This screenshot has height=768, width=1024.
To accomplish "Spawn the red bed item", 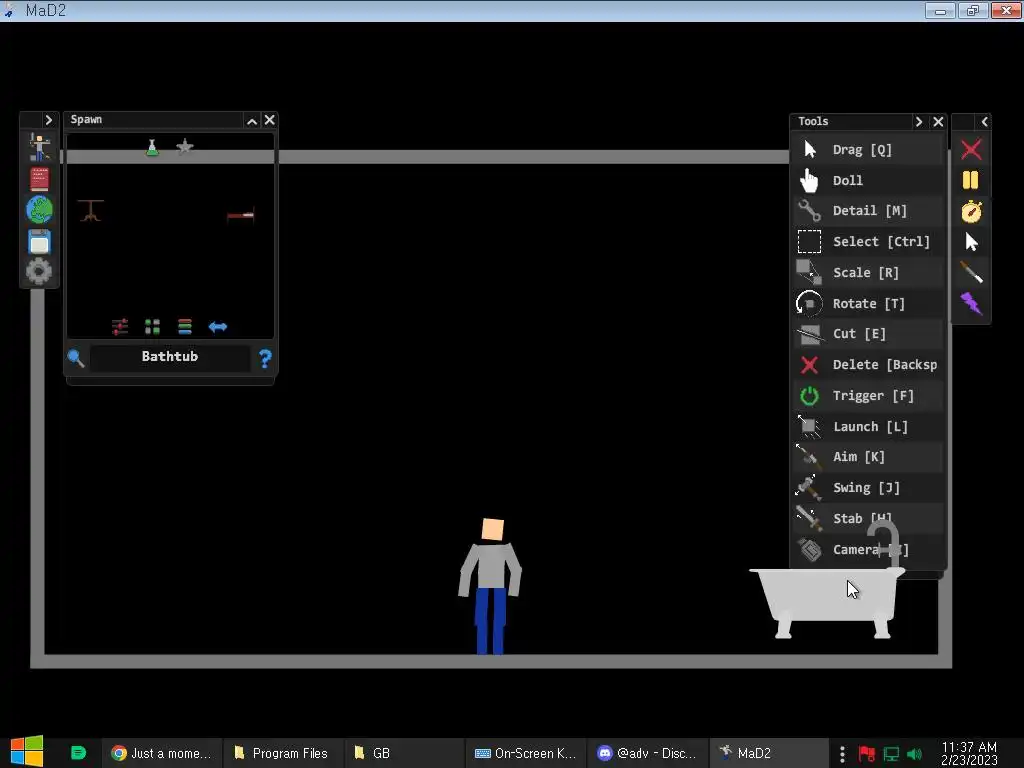I will (240, 215).
